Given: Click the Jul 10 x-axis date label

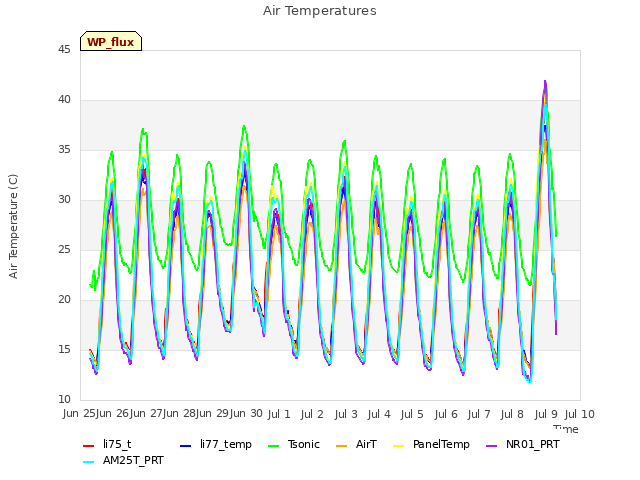Looking at the screenshot, I should point(580,414).
